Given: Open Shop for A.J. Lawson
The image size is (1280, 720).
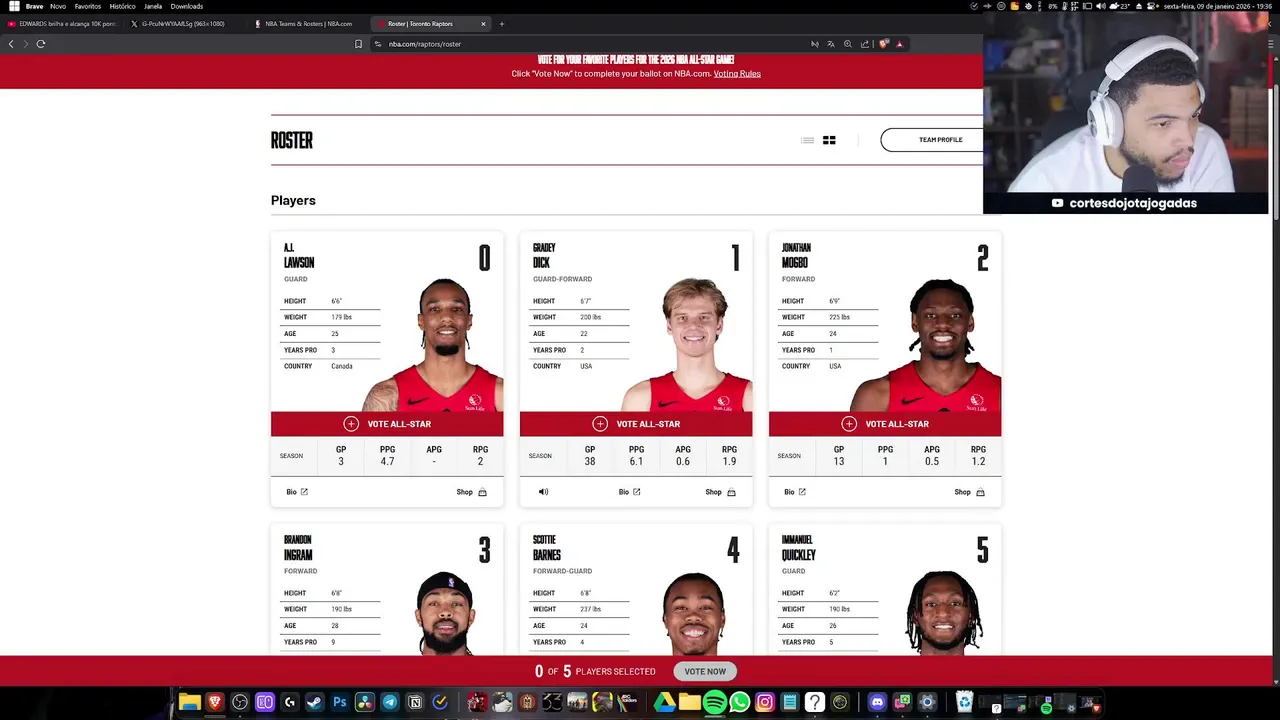Looking at the screenshot, I should click(x=471, y=492).
